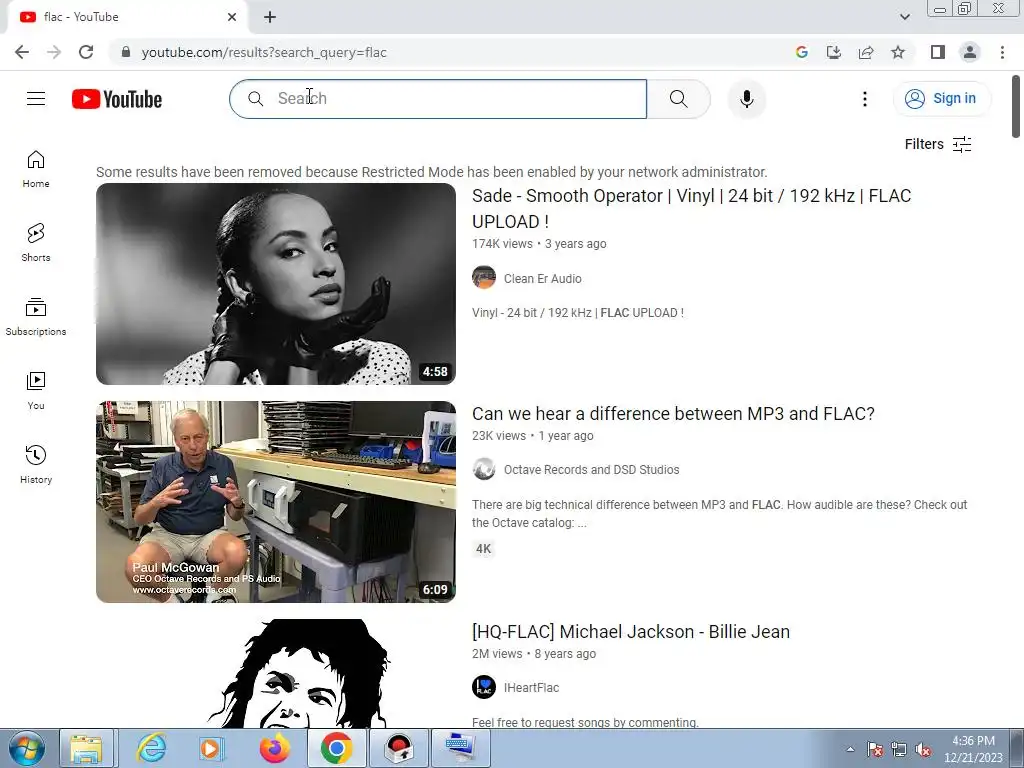Open the Sade Smooth Operator video thumbnail
The width and height of the screenshot is (1024, 768).
[x=276, y=284]
